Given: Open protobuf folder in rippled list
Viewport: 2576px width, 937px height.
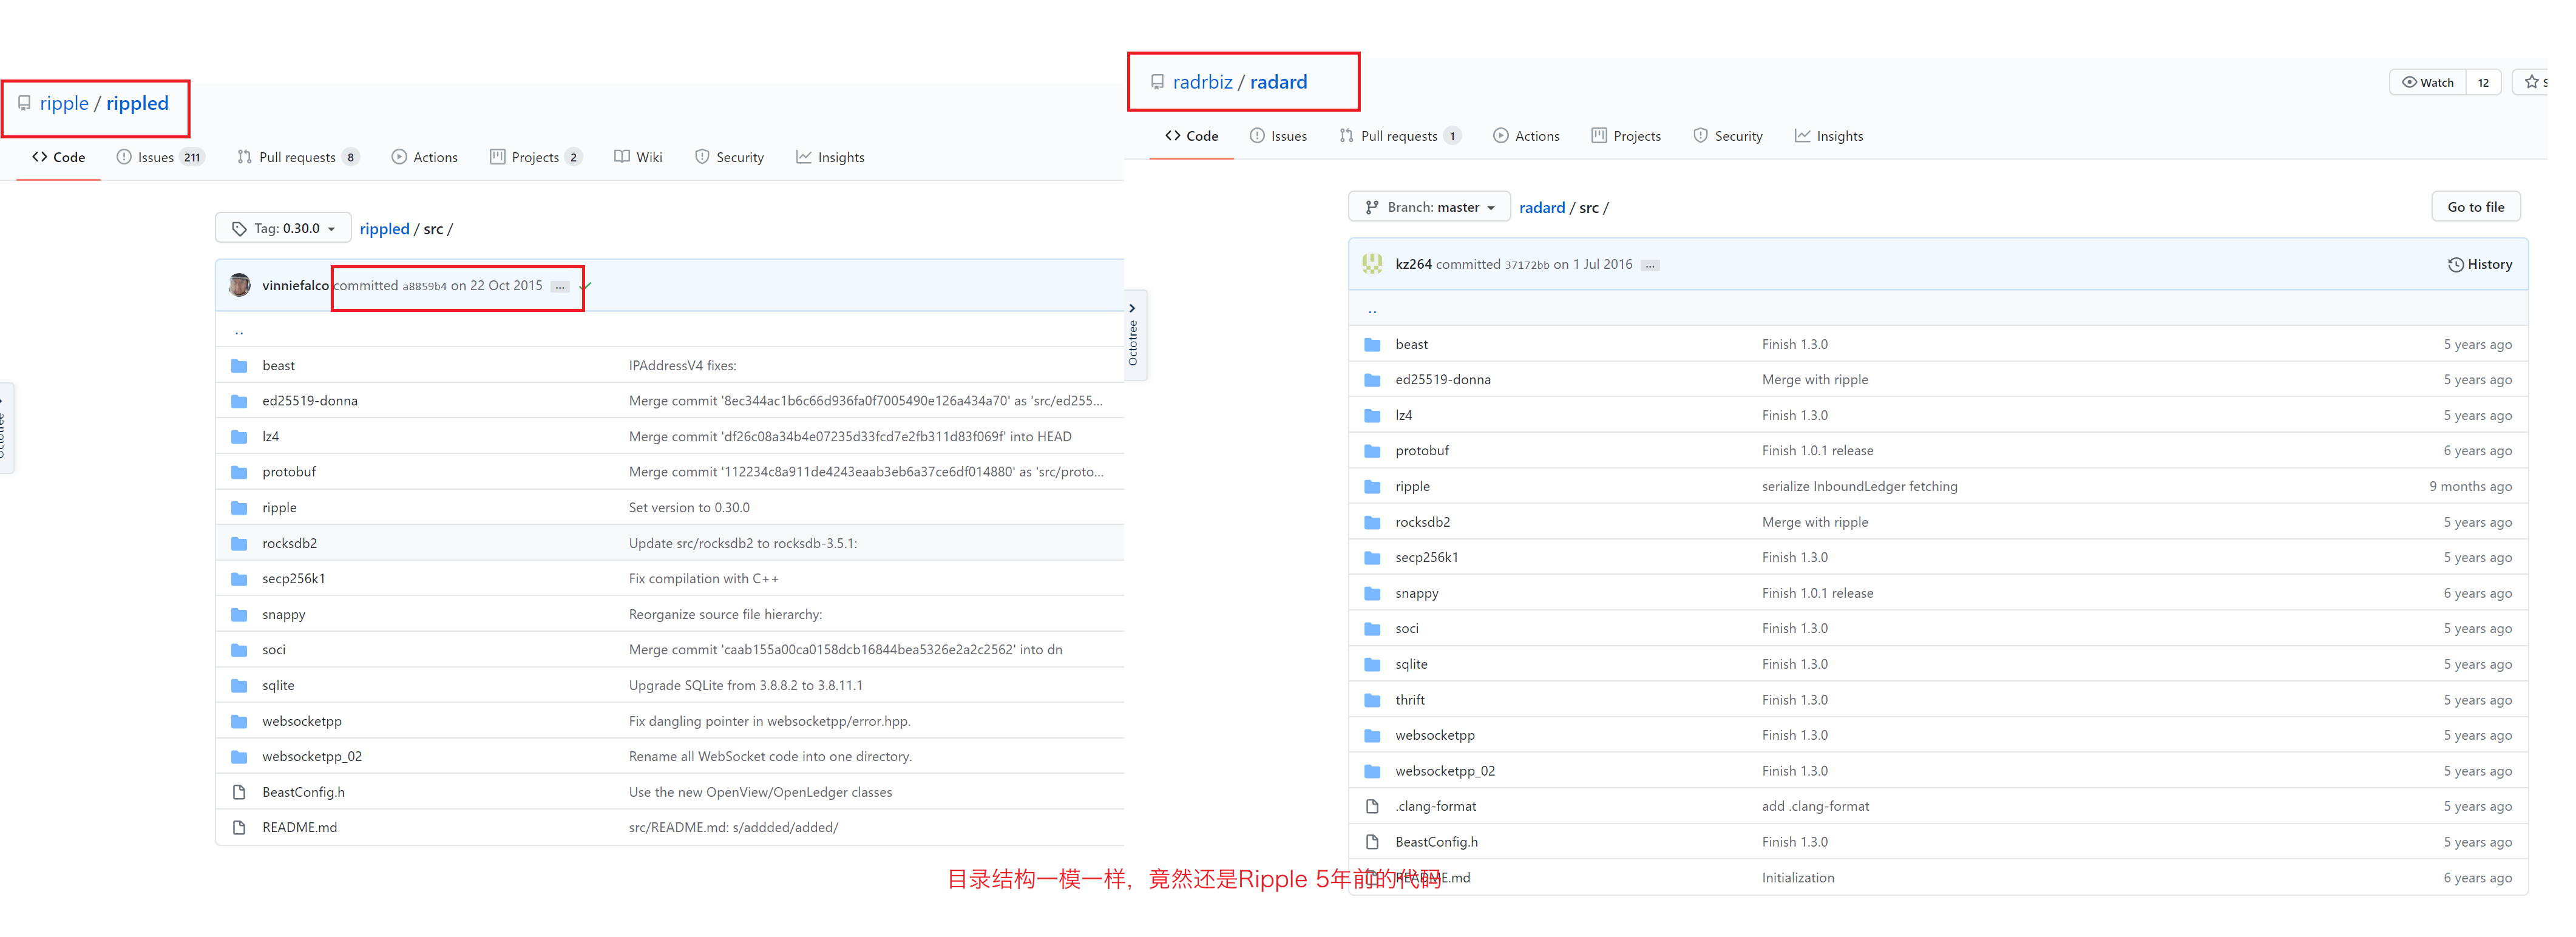Looking at the screenshot, I should (289, 472).
